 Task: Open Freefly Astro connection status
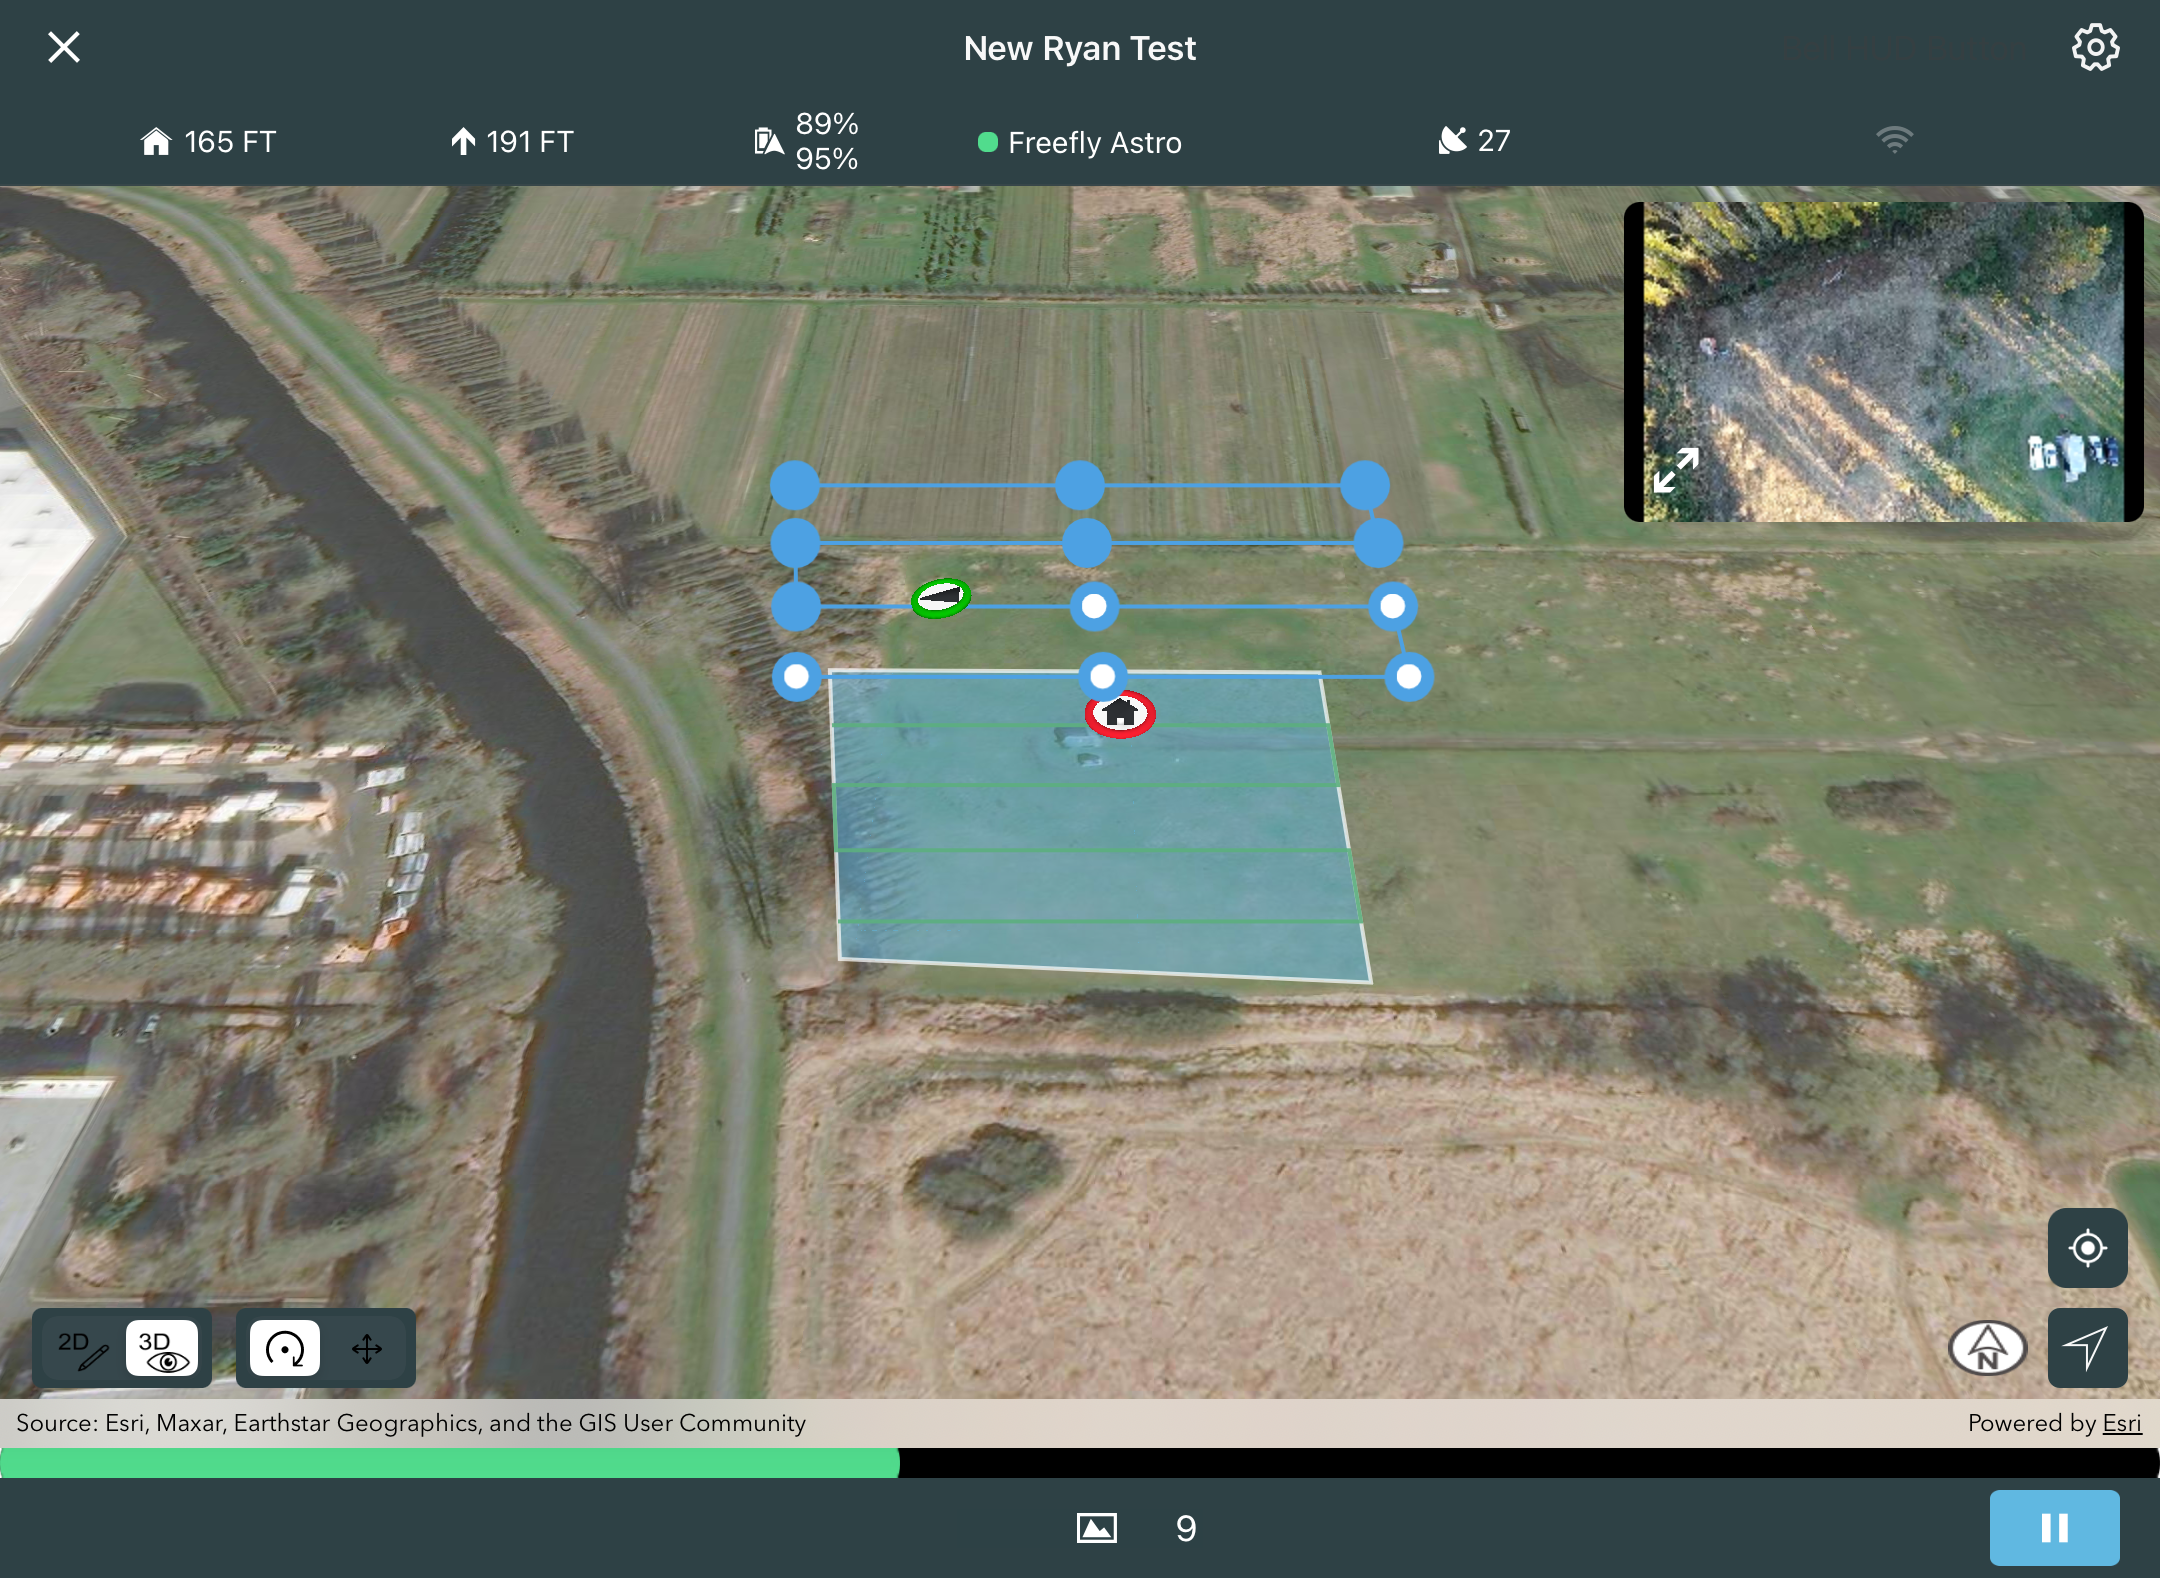[1080, 143]
